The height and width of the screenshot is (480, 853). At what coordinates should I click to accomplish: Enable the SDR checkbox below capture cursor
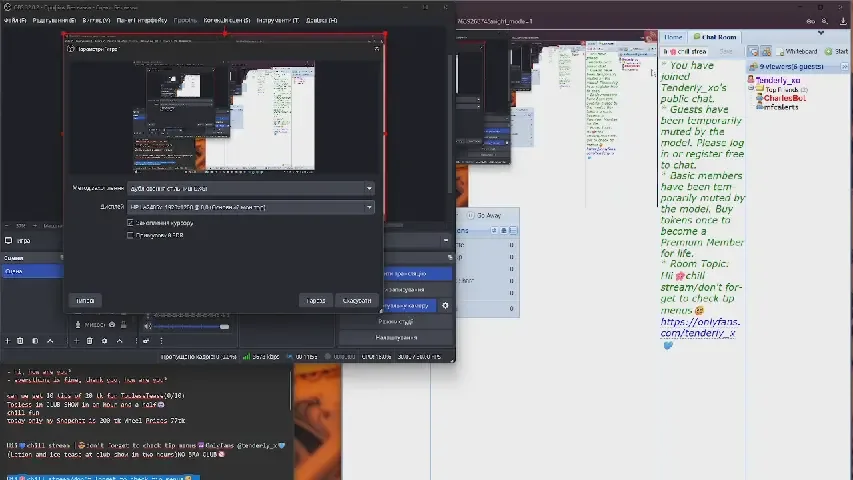coord(131,236)
